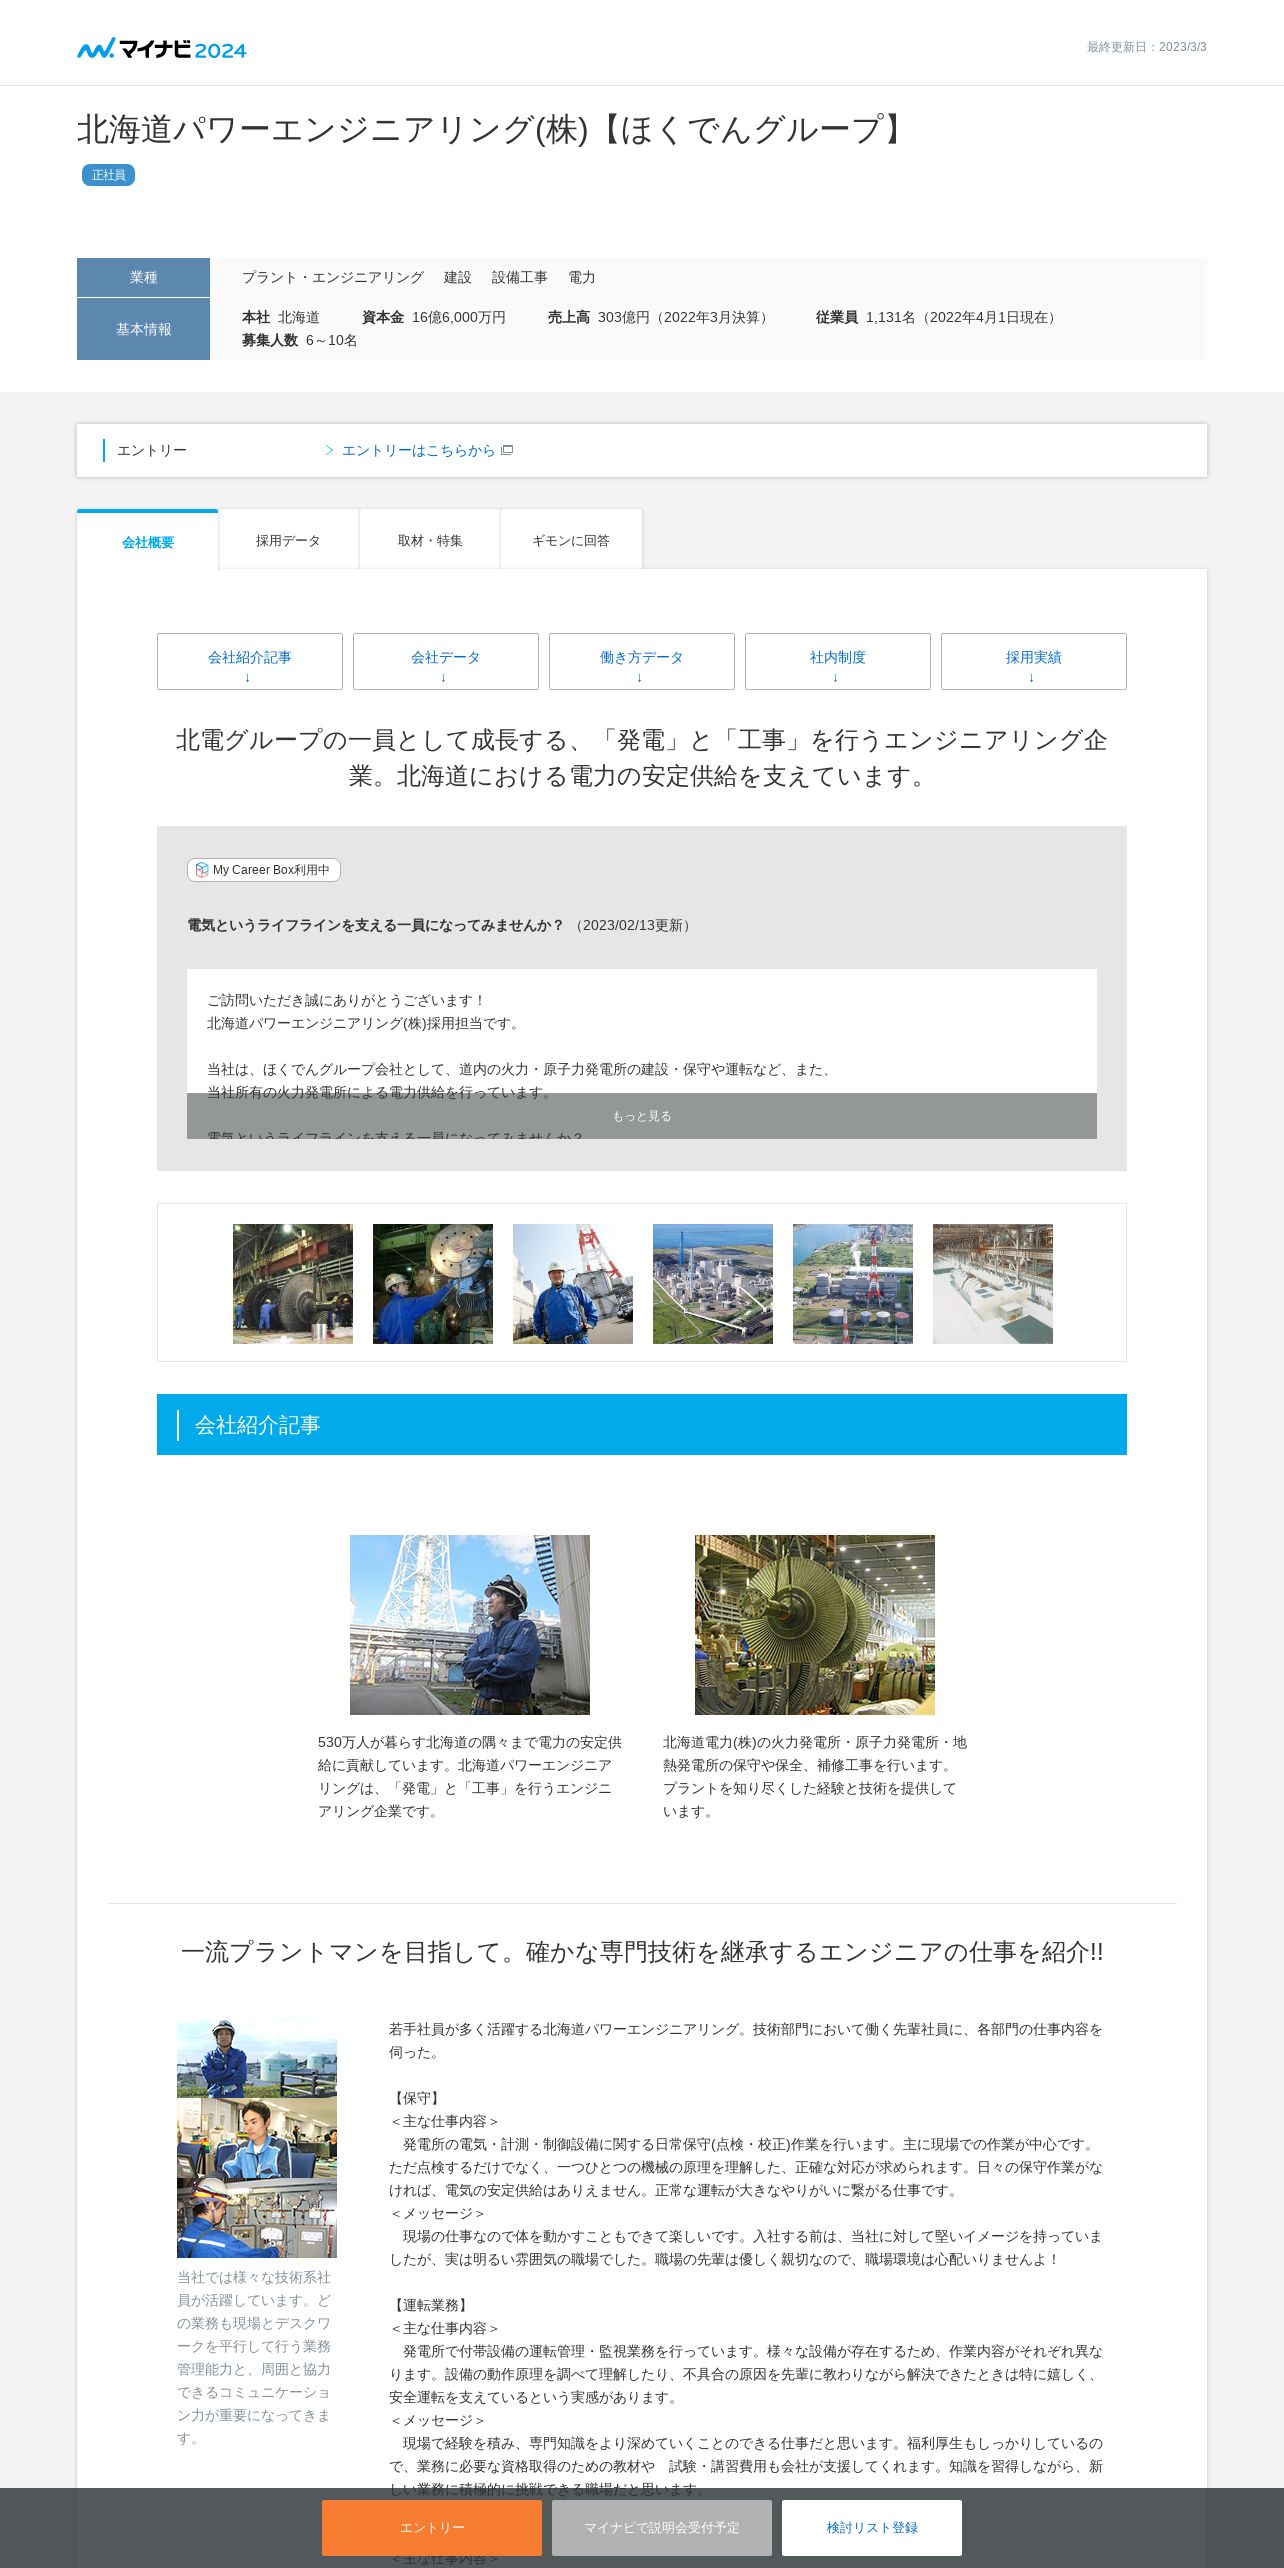Click the 【保守】 section heading
Viewport: 1284px width, 2568px height.
pyautogui.click(x=417, y=2098)
